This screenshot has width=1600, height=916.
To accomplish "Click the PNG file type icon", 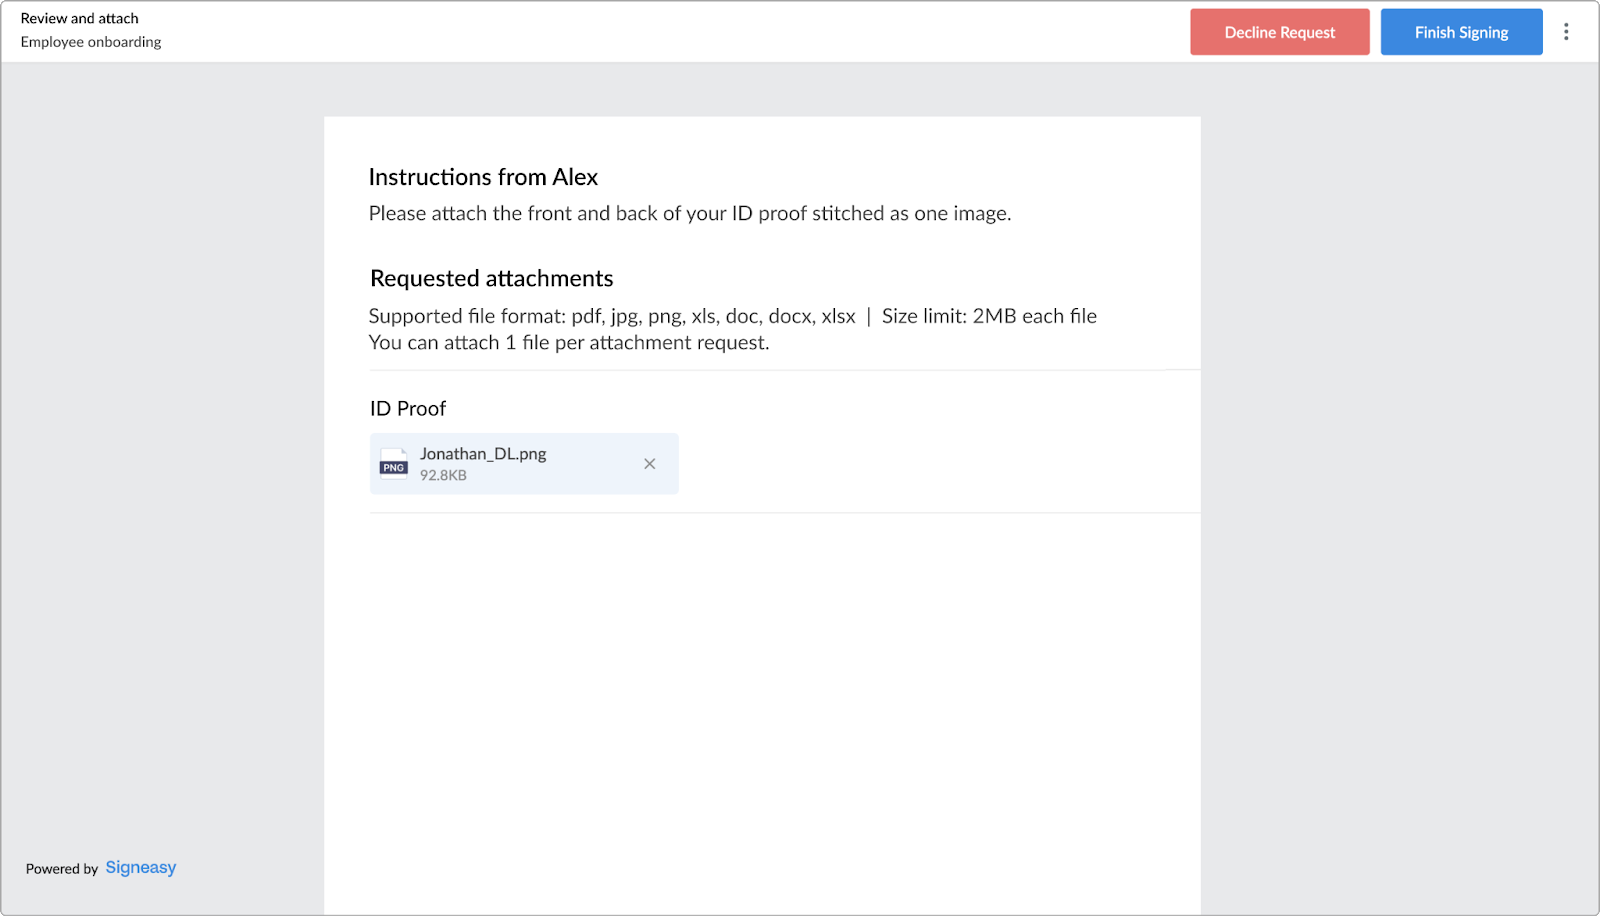I will pyautogui.click(x=394, y=464).
